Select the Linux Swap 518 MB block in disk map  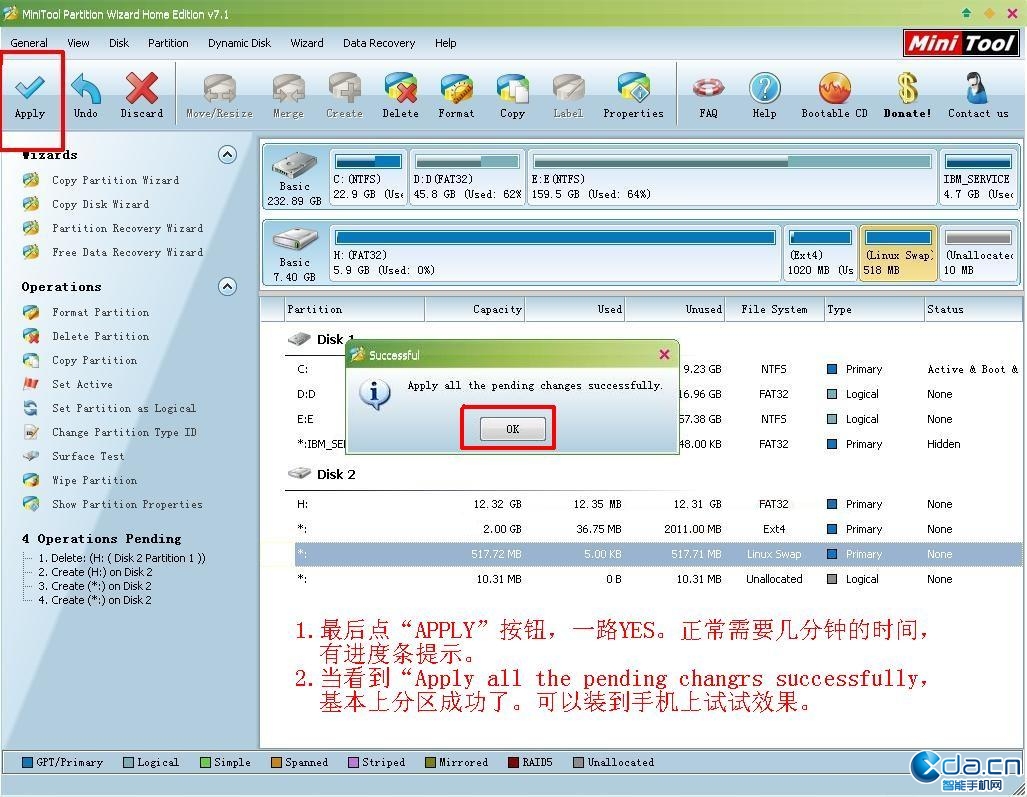tap(898, 254)
